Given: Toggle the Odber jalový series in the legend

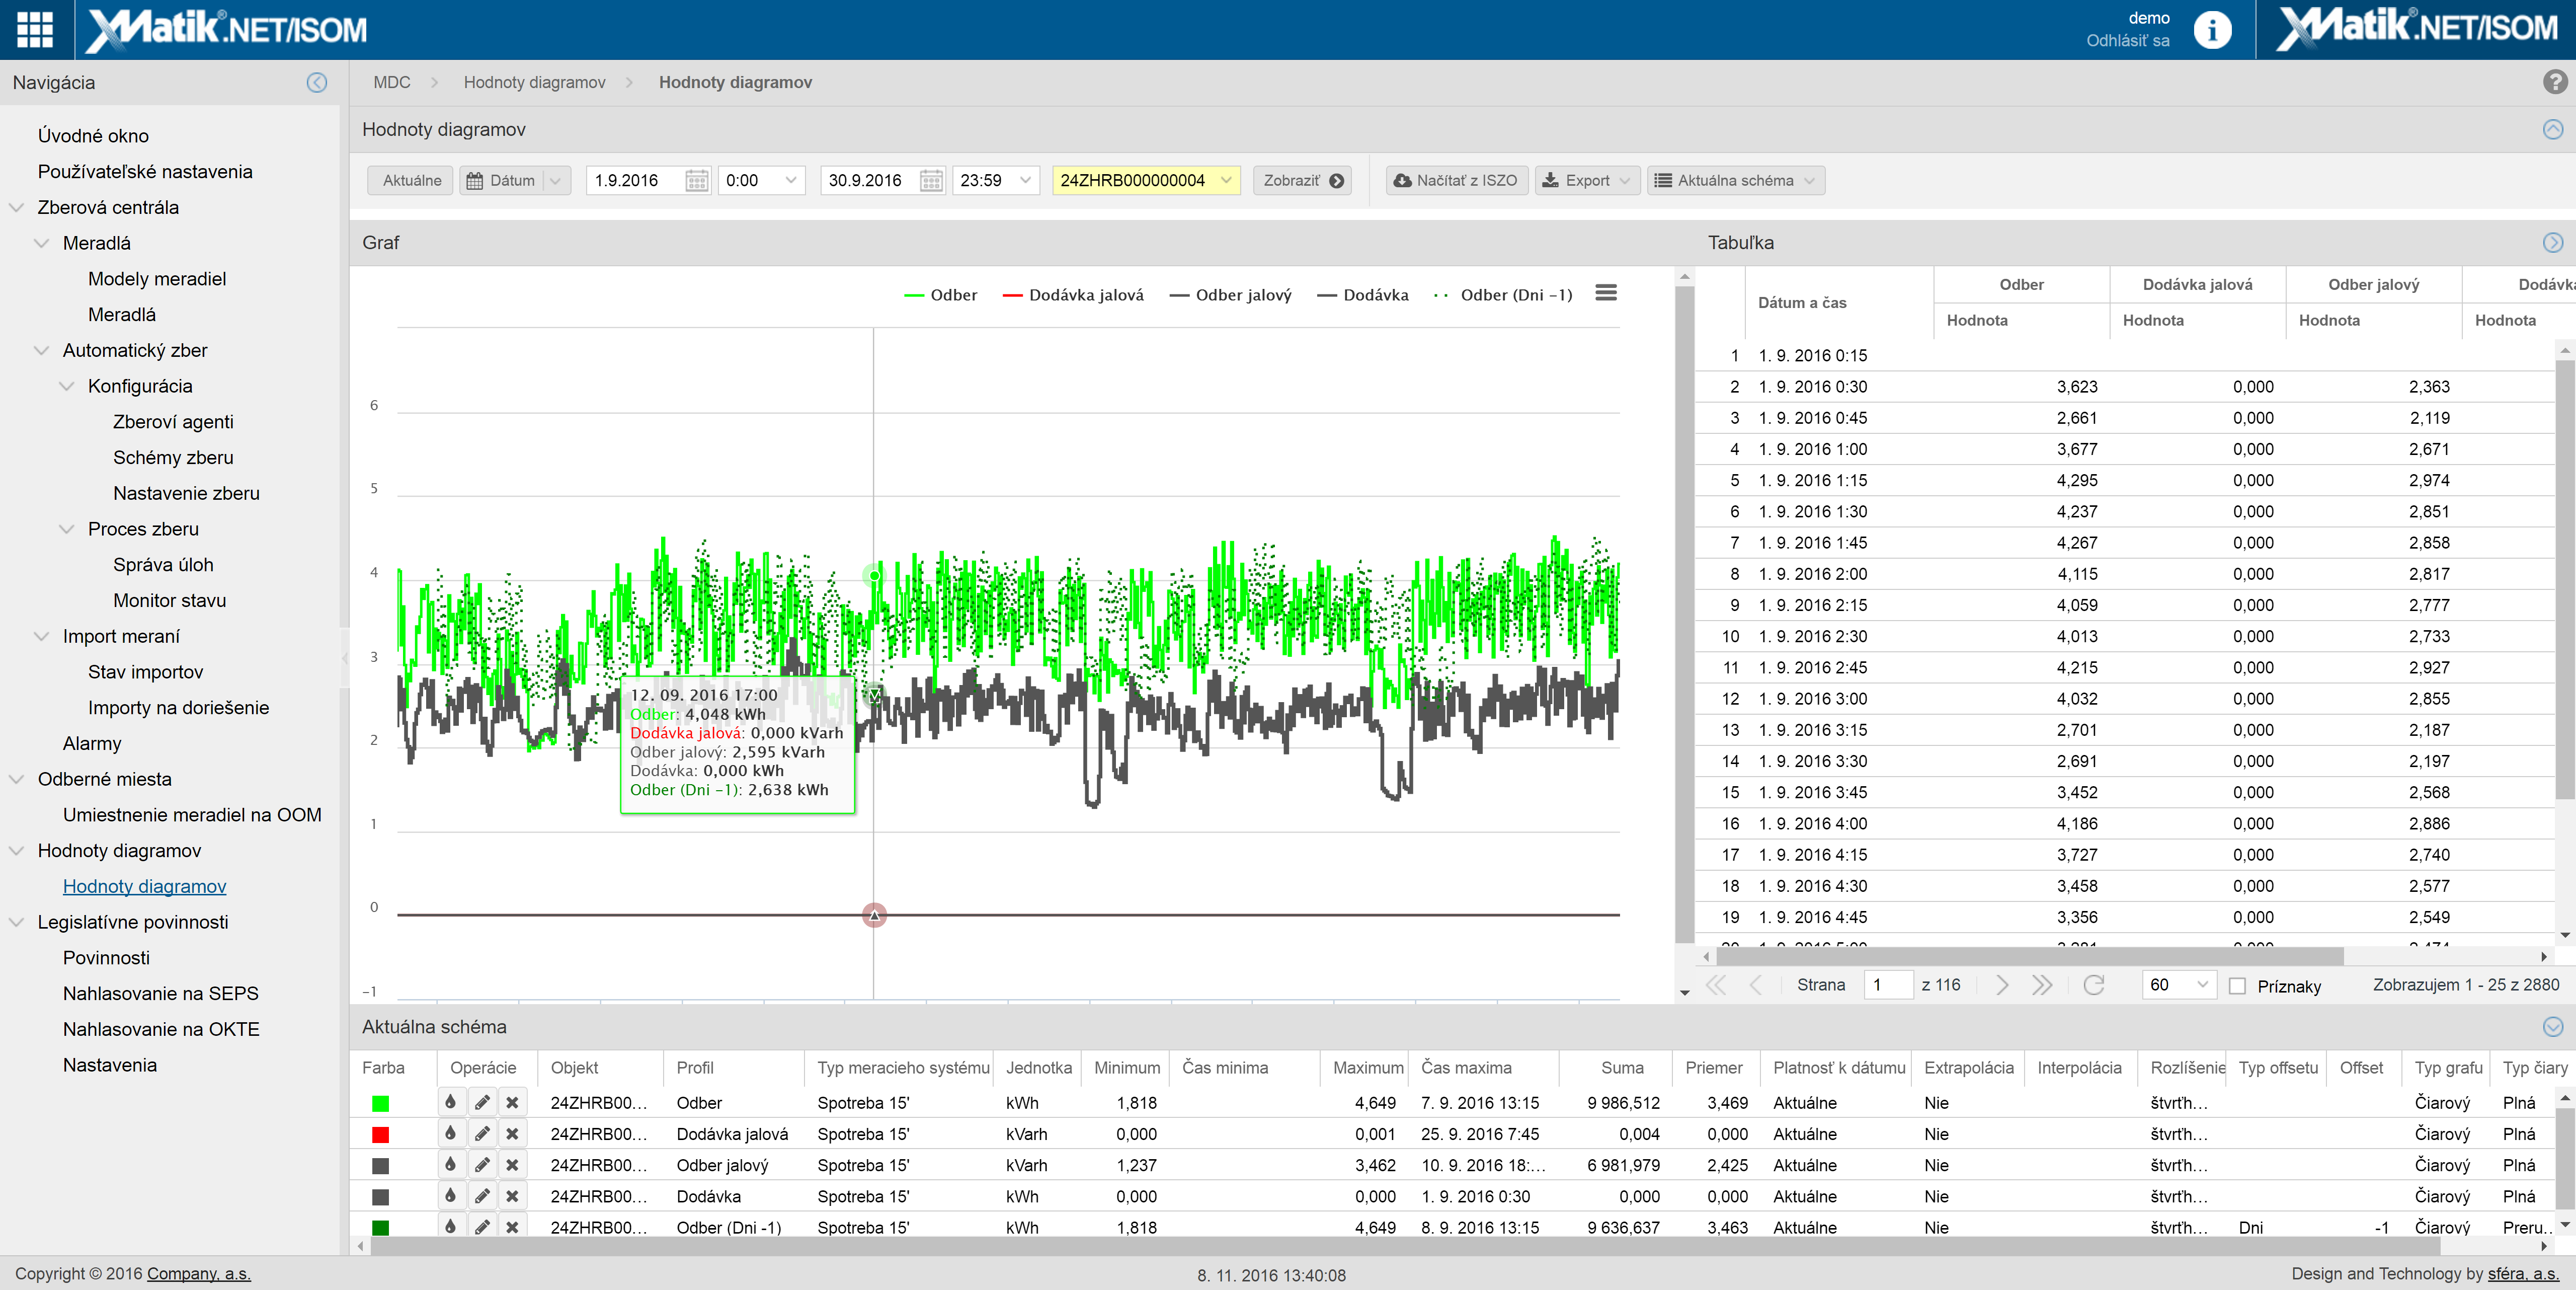Looking at the screenshot, I should (x=1230, y=295).
